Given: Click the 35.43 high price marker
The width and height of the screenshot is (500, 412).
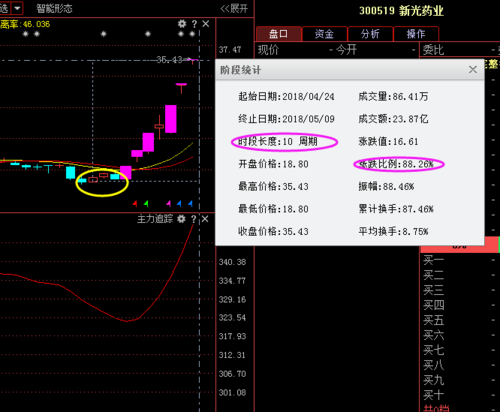Looking at the screenshot, I should 169,60.
